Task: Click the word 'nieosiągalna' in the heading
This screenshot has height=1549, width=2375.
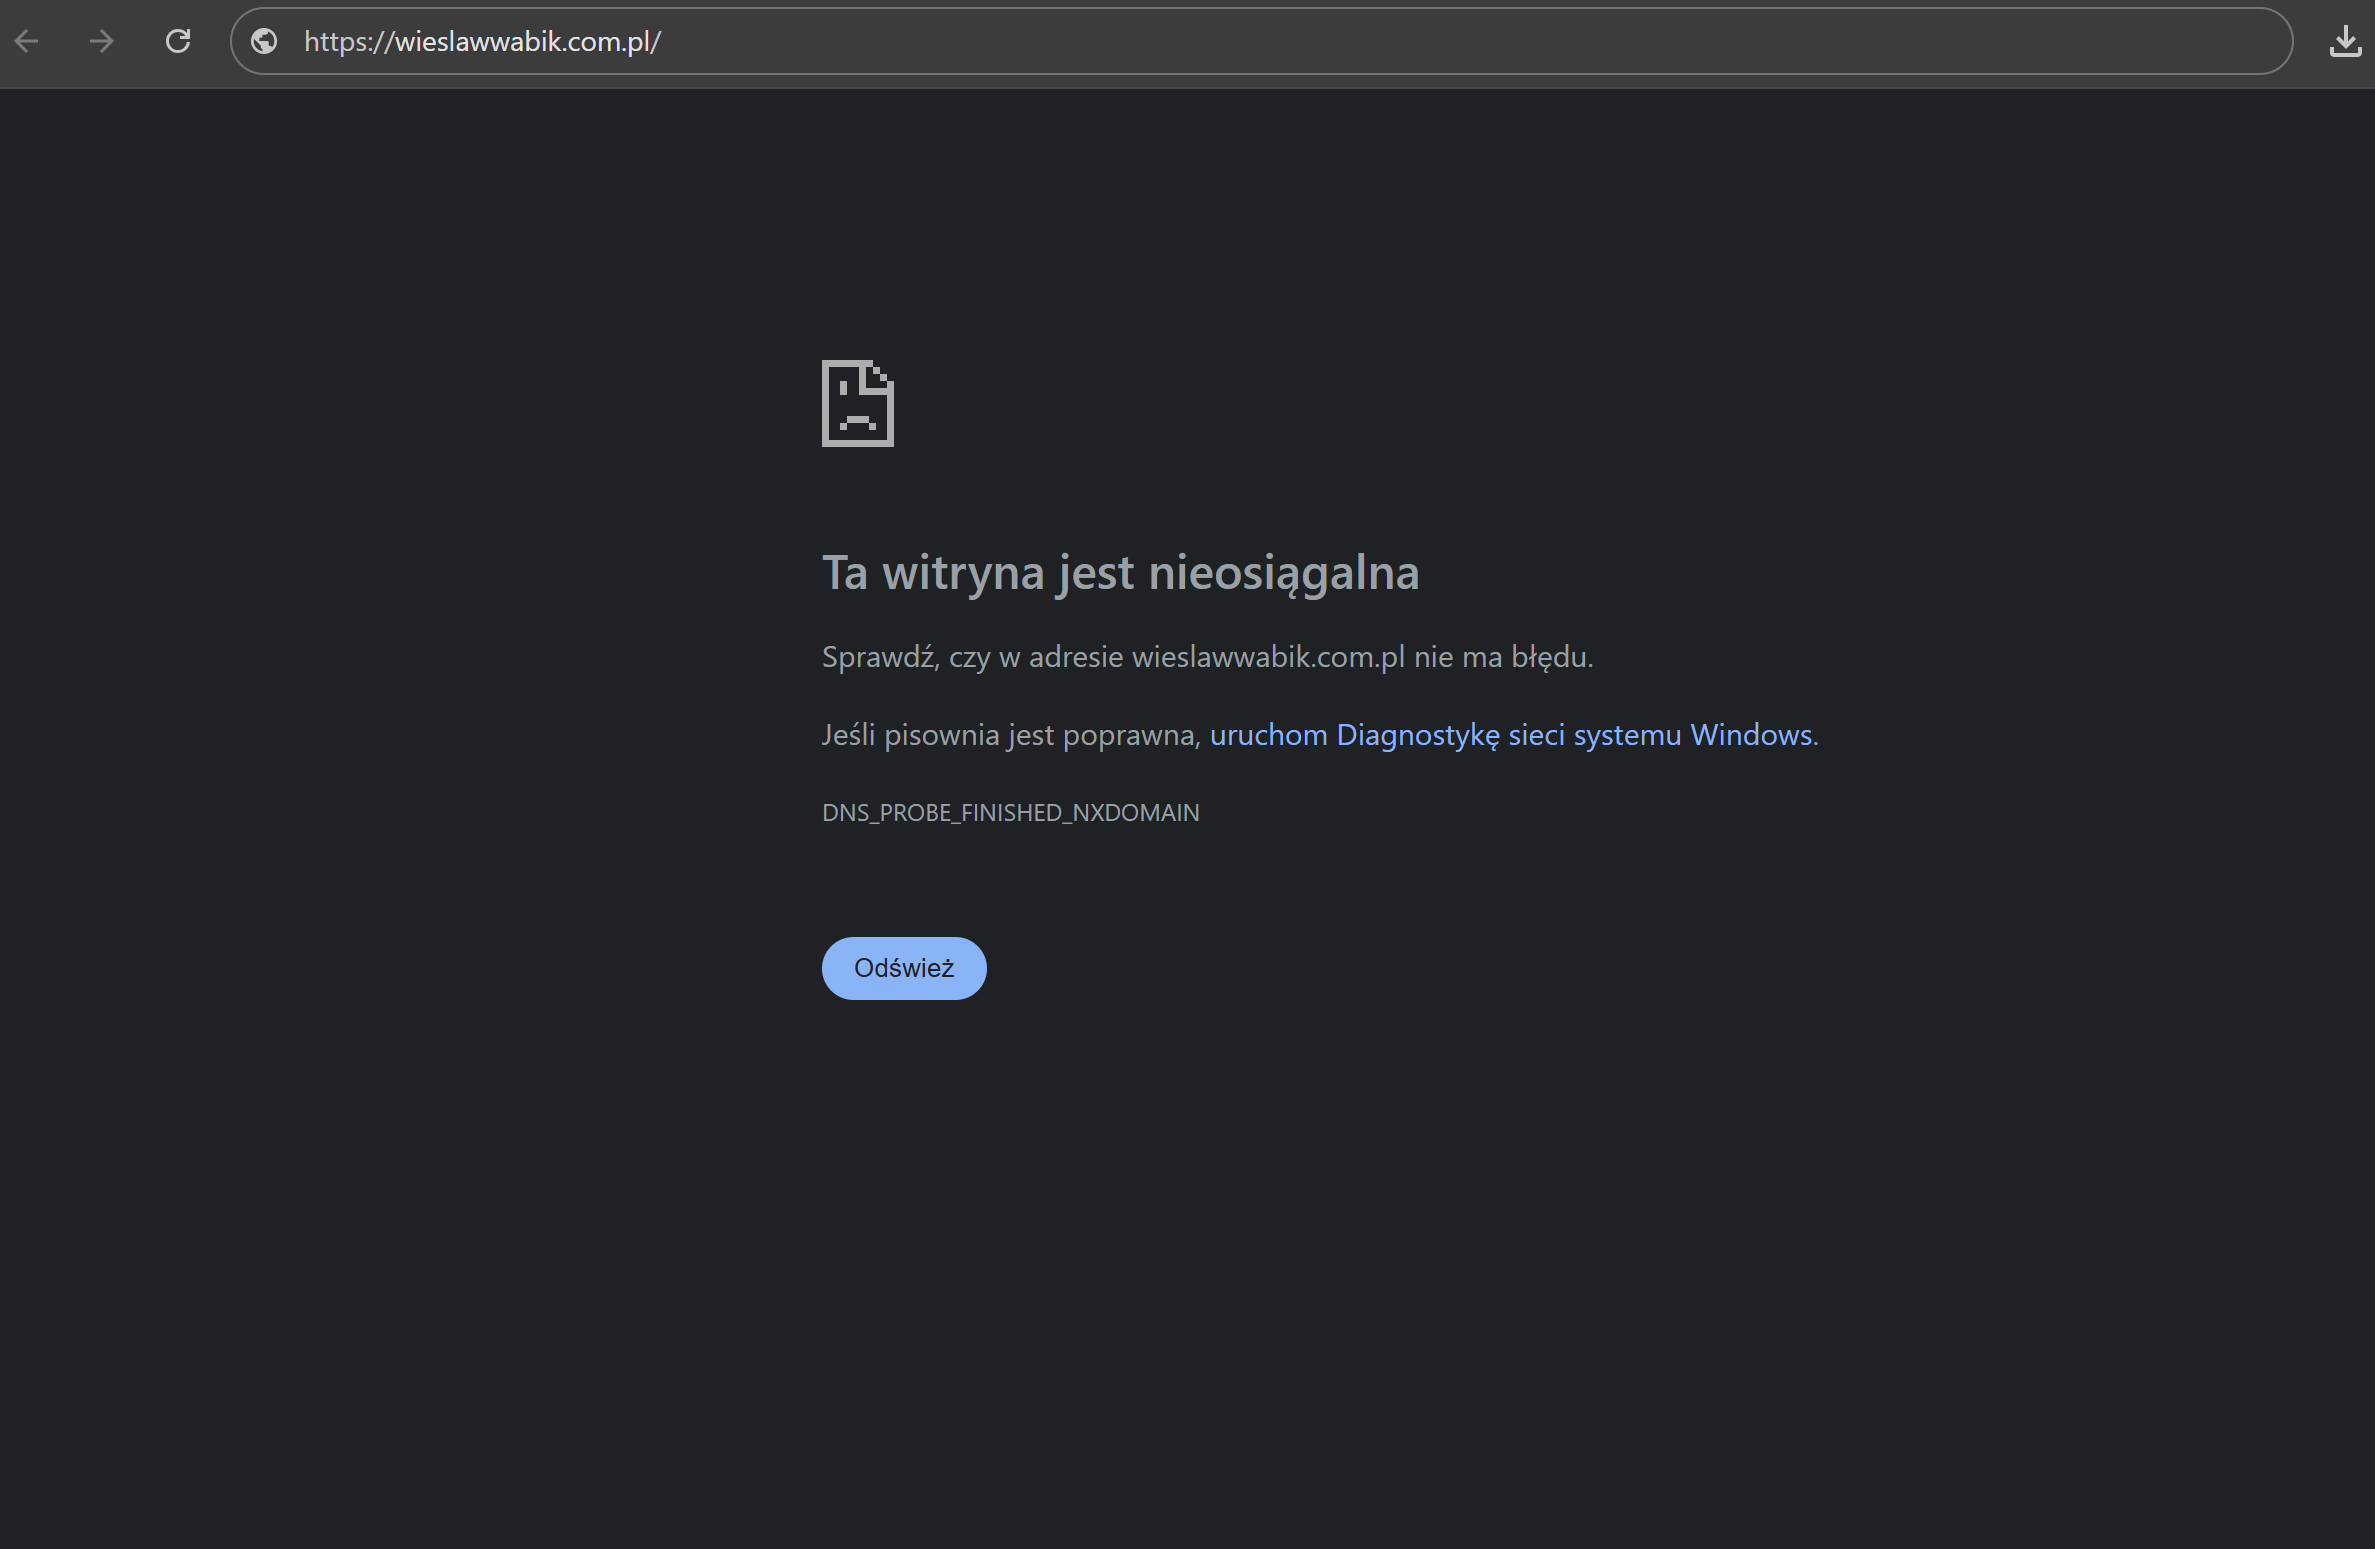Action: tap(1283, 573)
